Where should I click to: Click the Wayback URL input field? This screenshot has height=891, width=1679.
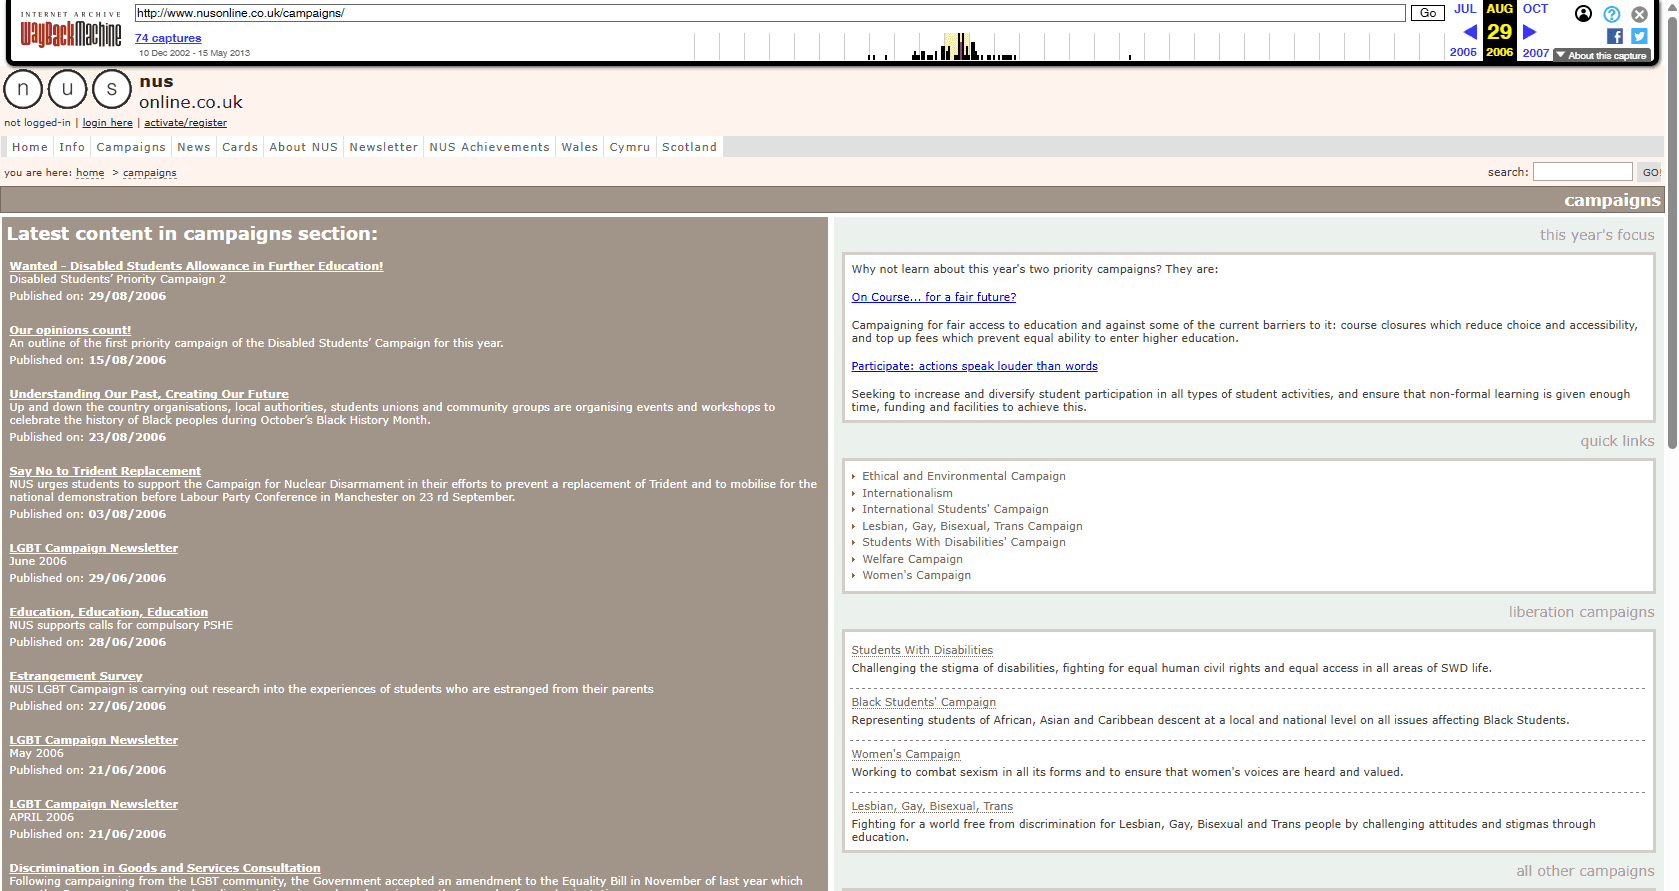pyautogui.click(x=769, y=13)
